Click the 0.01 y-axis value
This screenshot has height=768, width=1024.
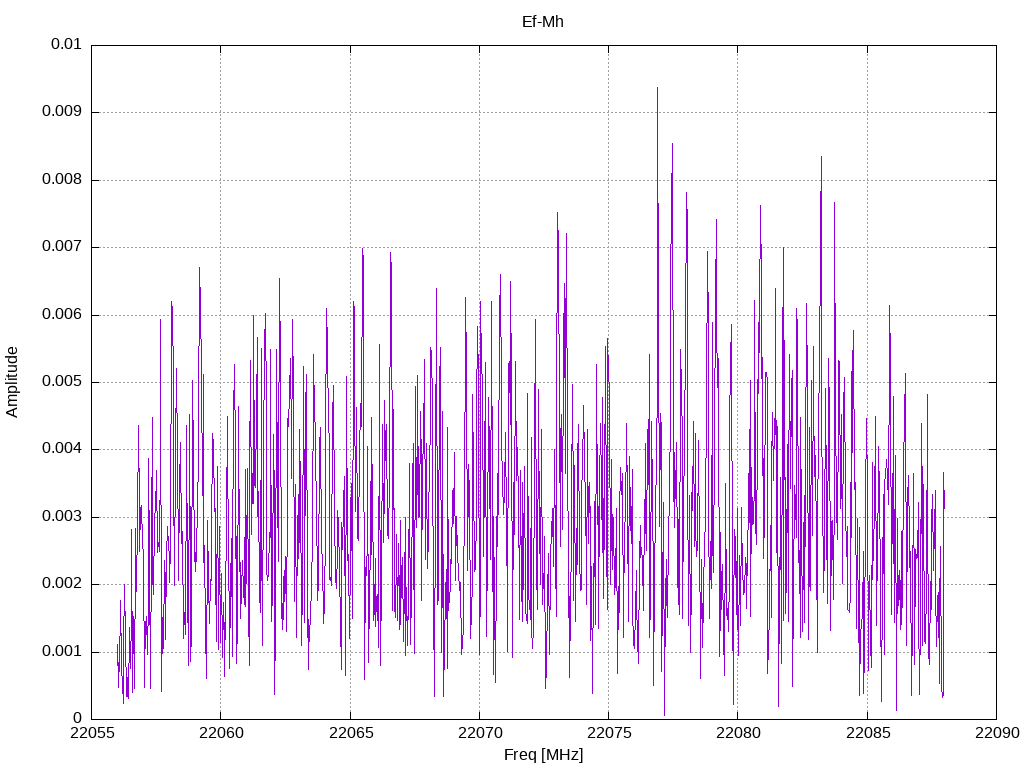[x=66, y=44]
